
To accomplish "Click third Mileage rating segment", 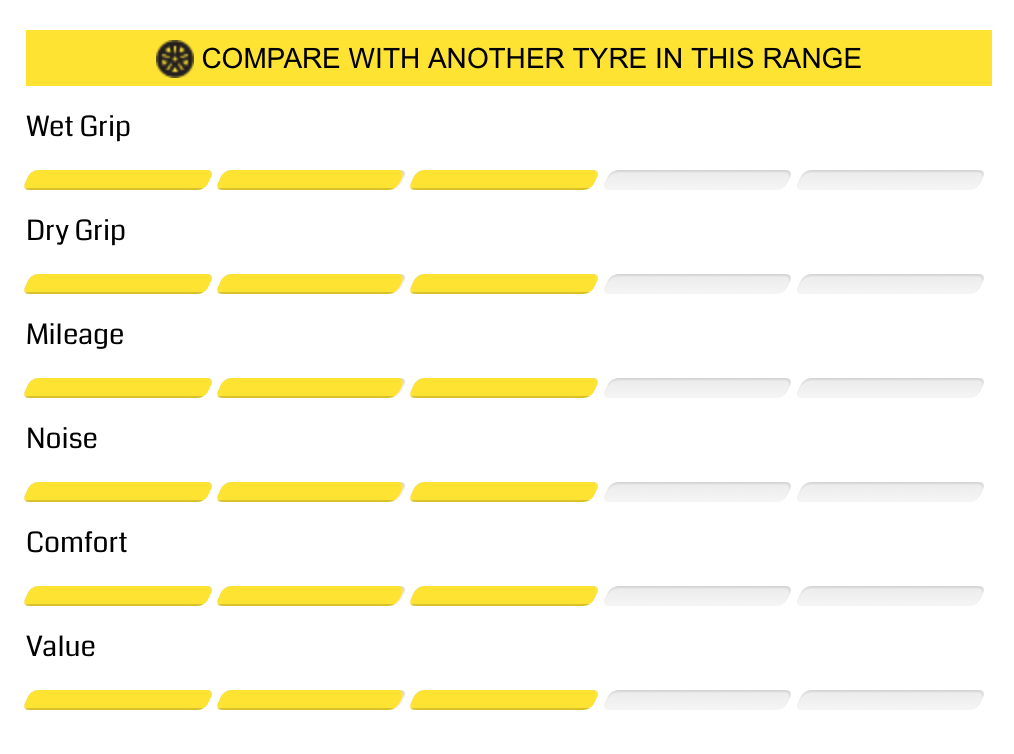I will point(504,388).
